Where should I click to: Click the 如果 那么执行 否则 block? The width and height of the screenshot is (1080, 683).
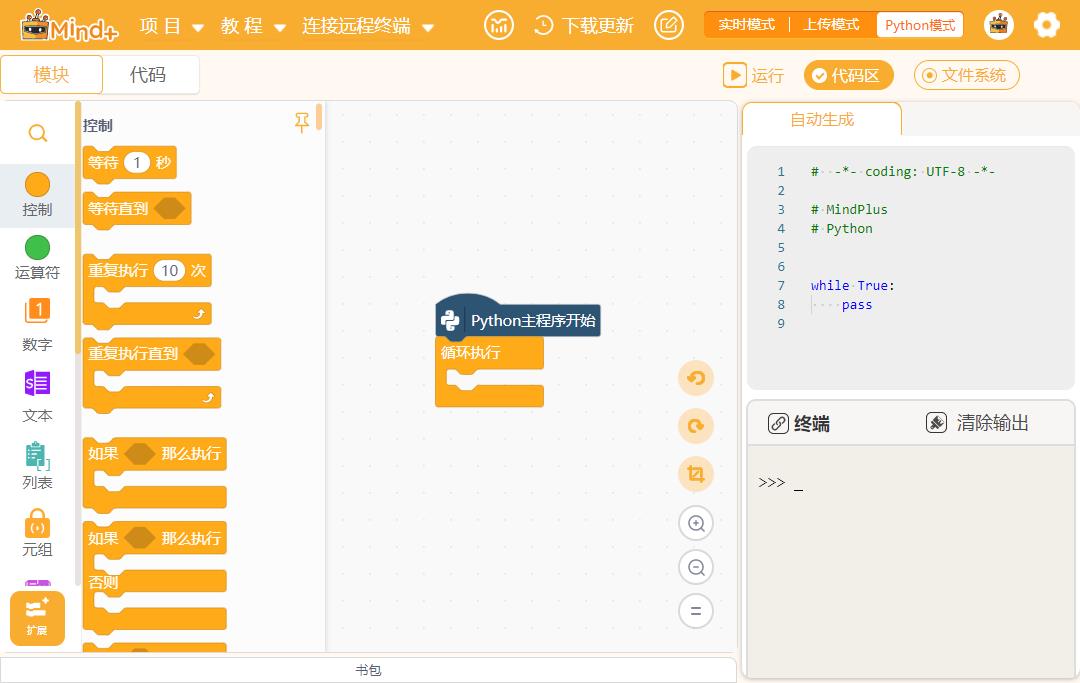click(x=154, y=577)
